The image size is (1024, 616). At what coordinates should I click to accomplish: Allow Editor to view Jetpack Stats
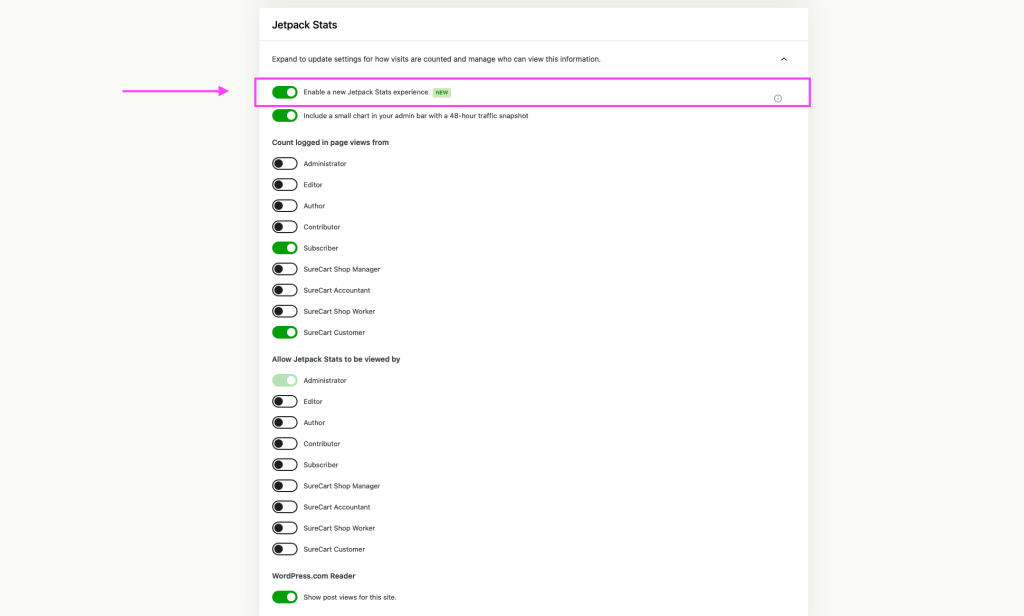[285, 402]
